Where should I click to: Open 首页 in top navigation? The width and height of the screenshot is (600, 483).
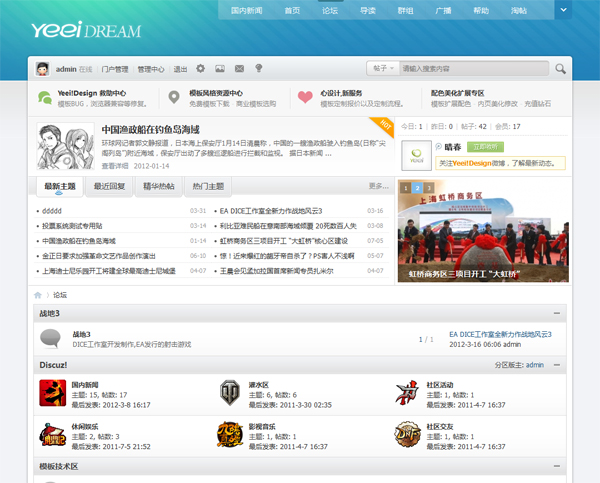tap(292, 11)
